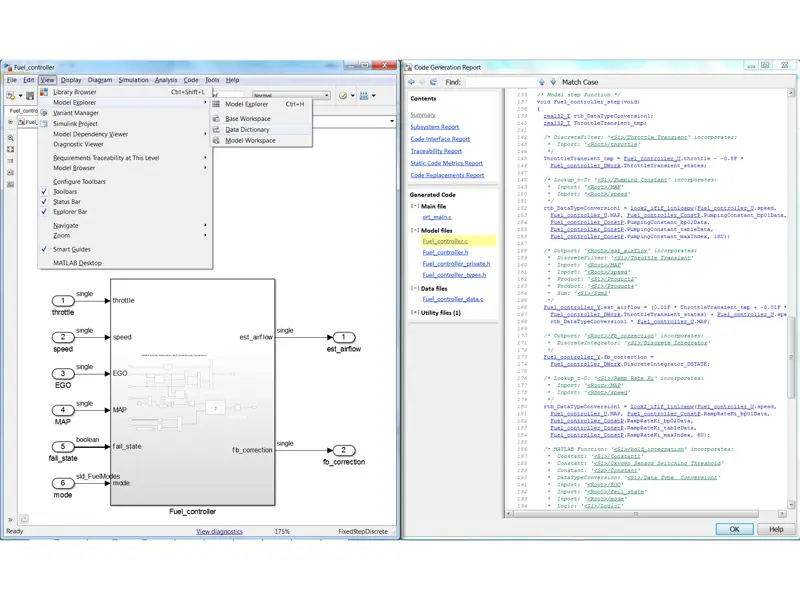Click the build model icon on the Simulink toolbar
Image resolution: width=800 pixels, height=600 pixels.
tap(364, 95)
